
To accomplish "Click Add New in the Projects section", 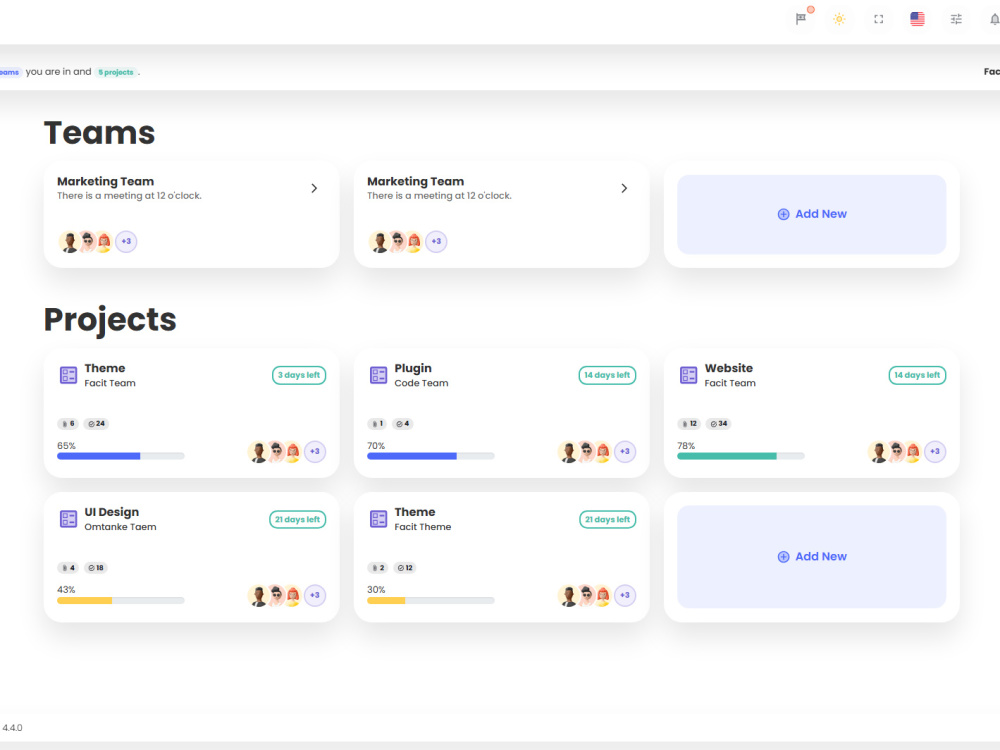I will (x=811, y=556).
